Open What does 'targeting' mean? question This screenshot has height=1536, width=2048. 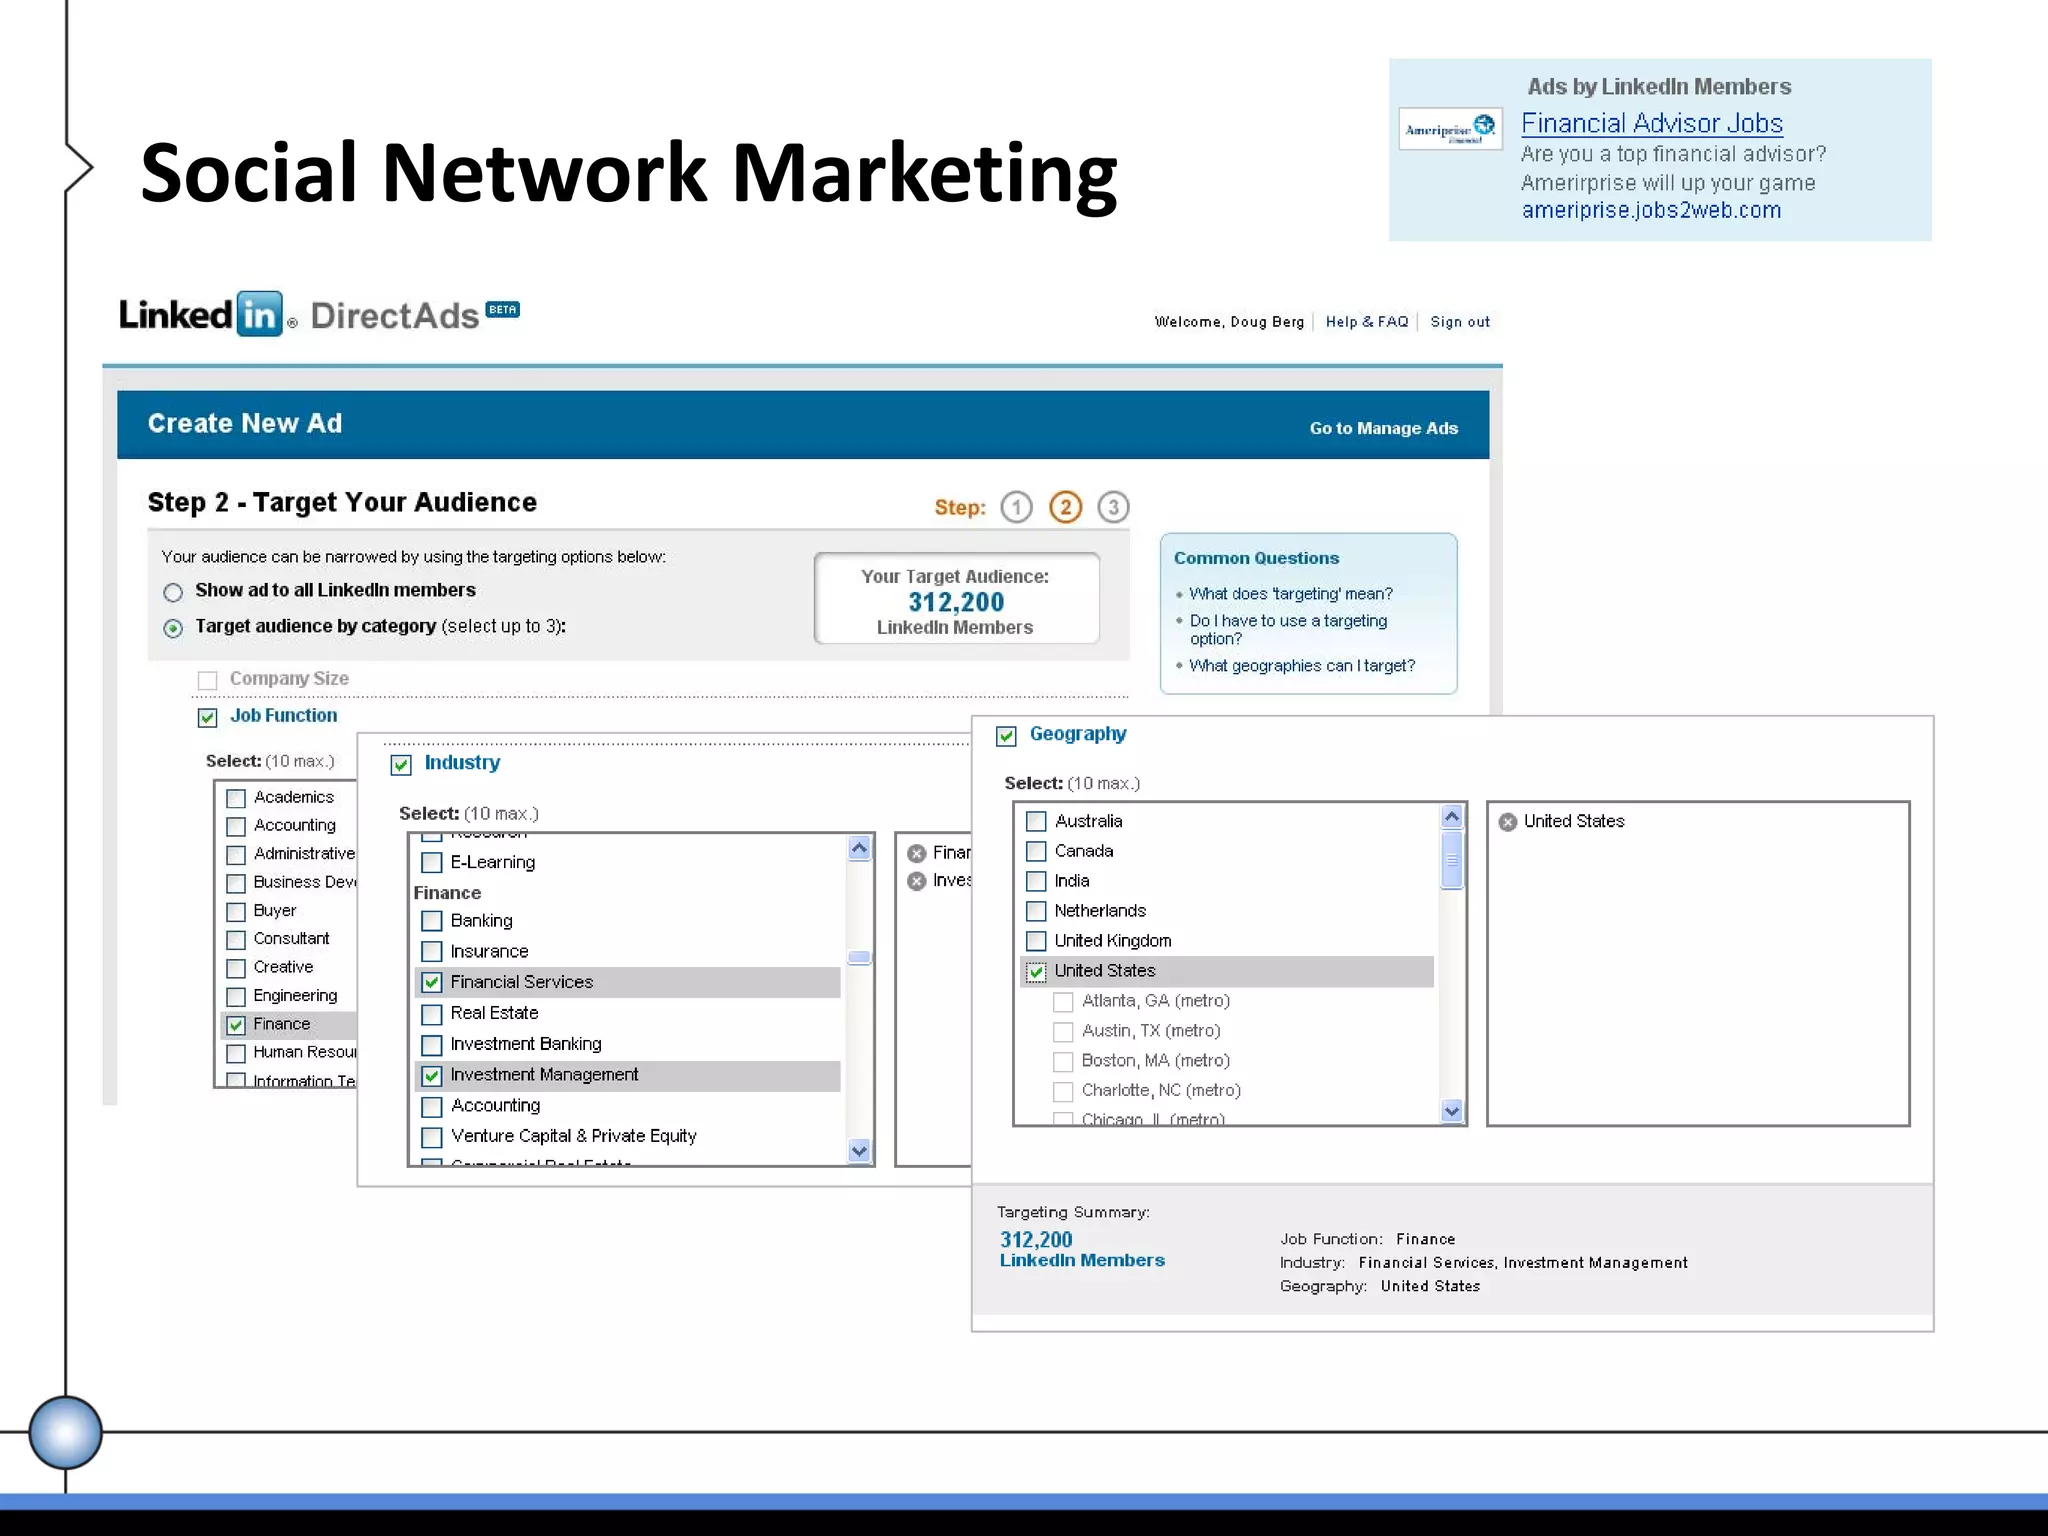pos(1291,594)
